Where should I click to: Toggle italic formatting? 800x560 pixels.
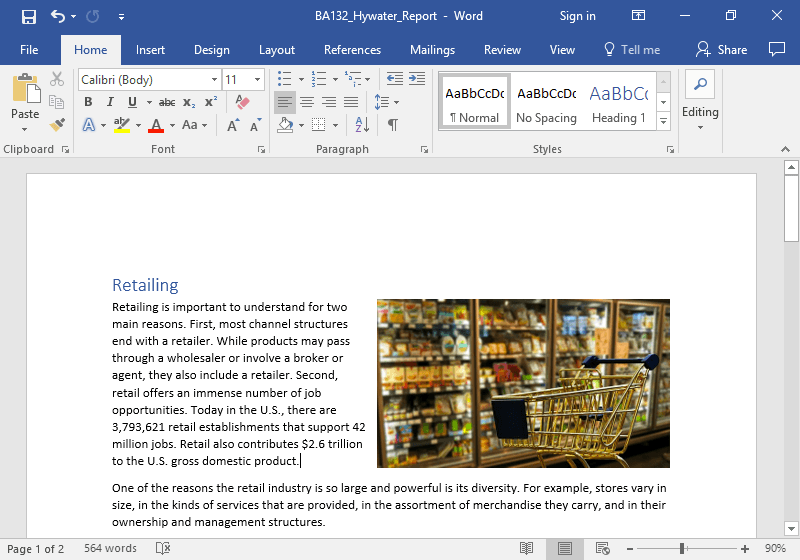(110, 102)
